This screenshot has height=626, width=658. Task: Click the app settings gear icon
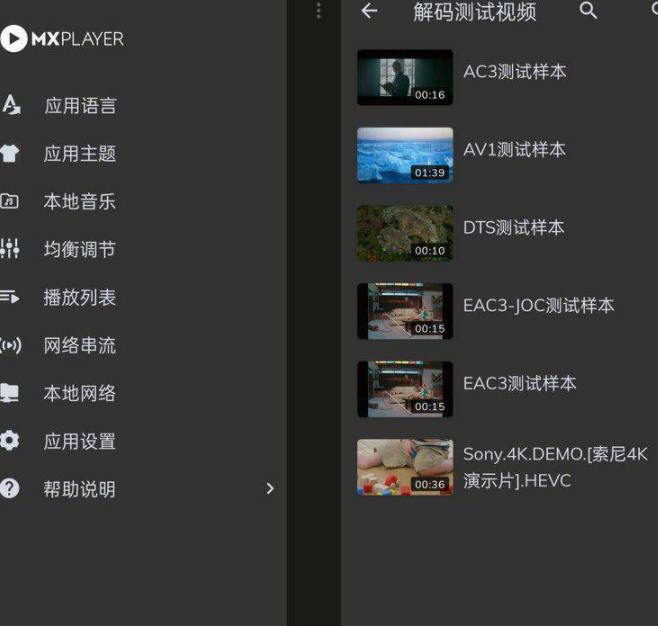tap(10, 441)
